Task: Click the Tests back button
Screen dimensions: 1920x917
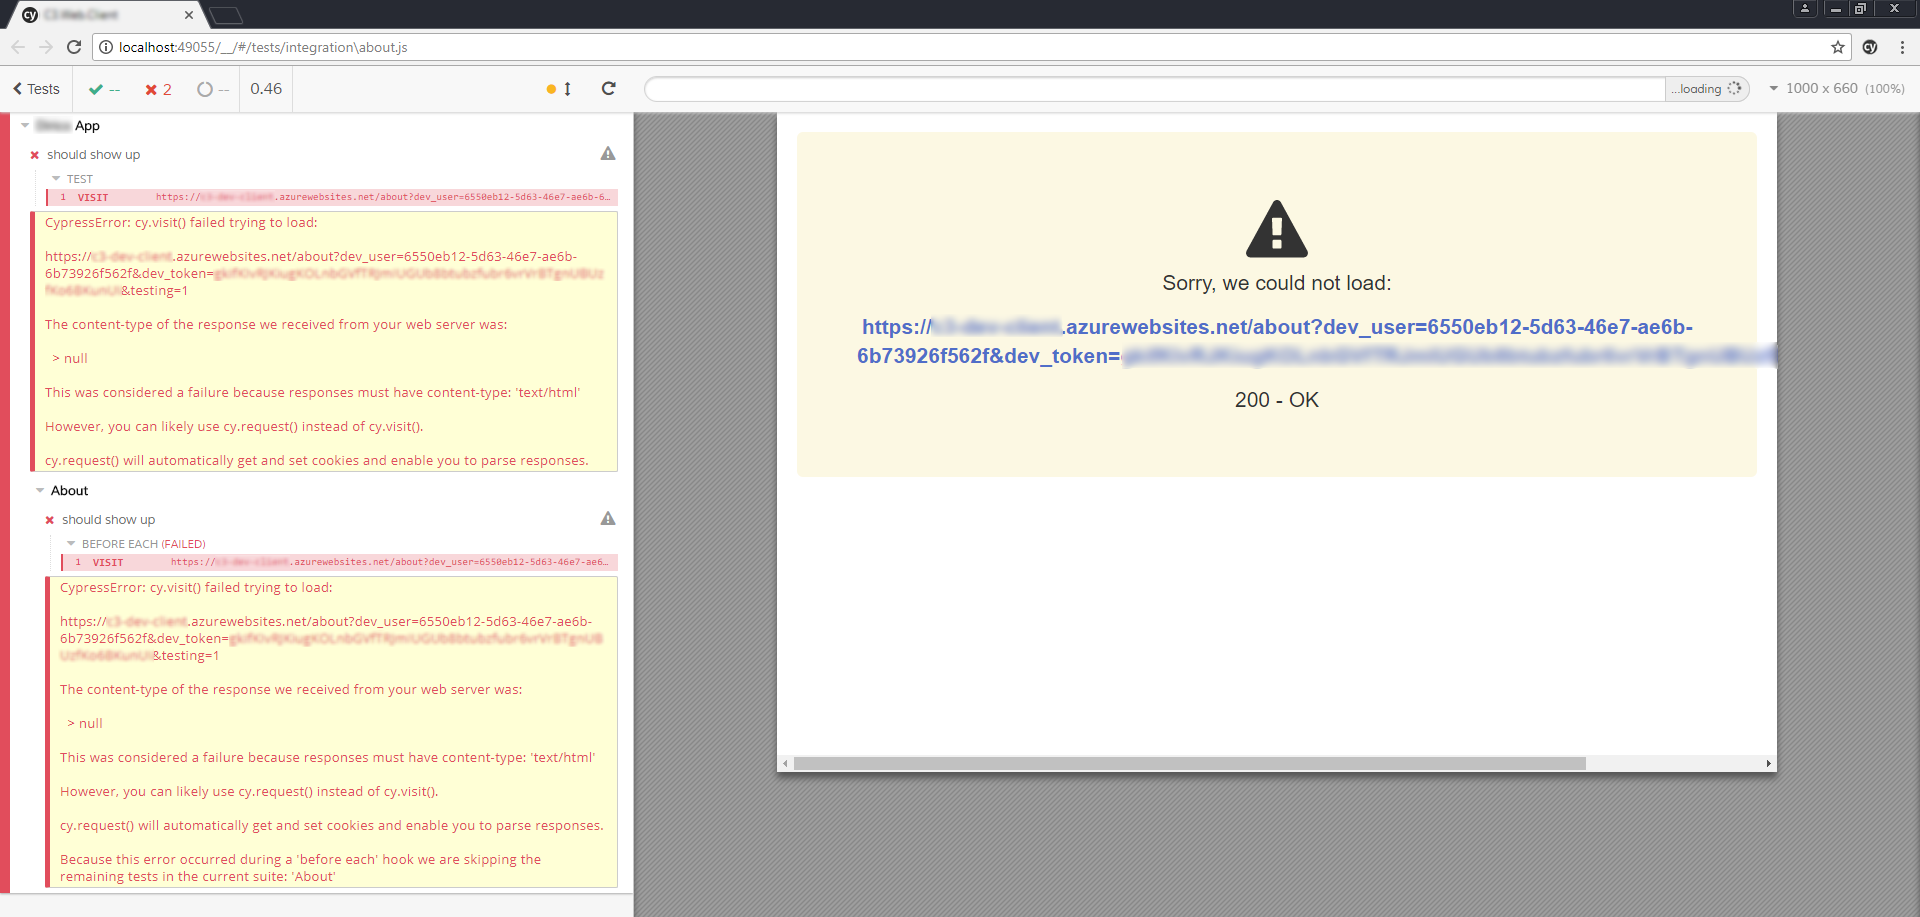Action: 35,89
